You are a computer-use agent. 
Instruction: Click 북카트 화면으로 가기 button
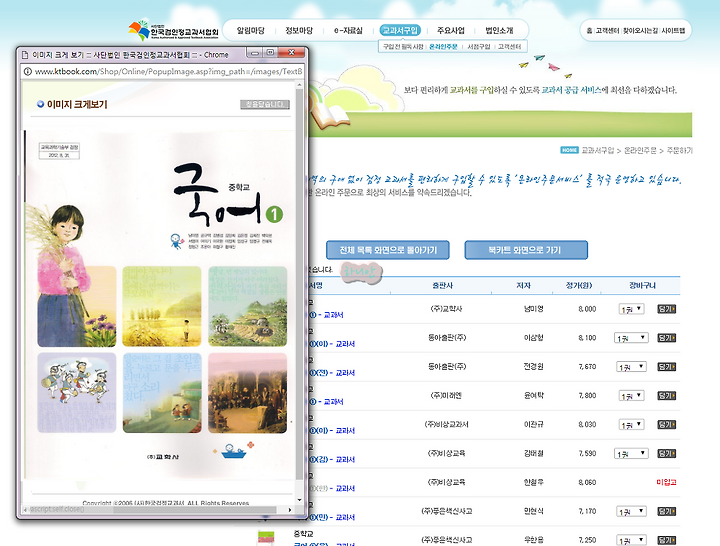(x=526, y=250)
